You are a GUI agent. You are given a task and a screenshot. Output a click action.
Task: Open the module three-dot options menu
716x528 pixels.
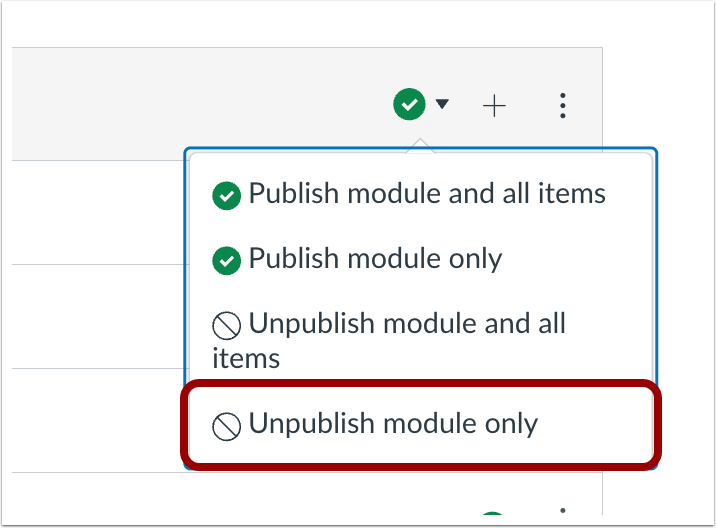[563, 106]
